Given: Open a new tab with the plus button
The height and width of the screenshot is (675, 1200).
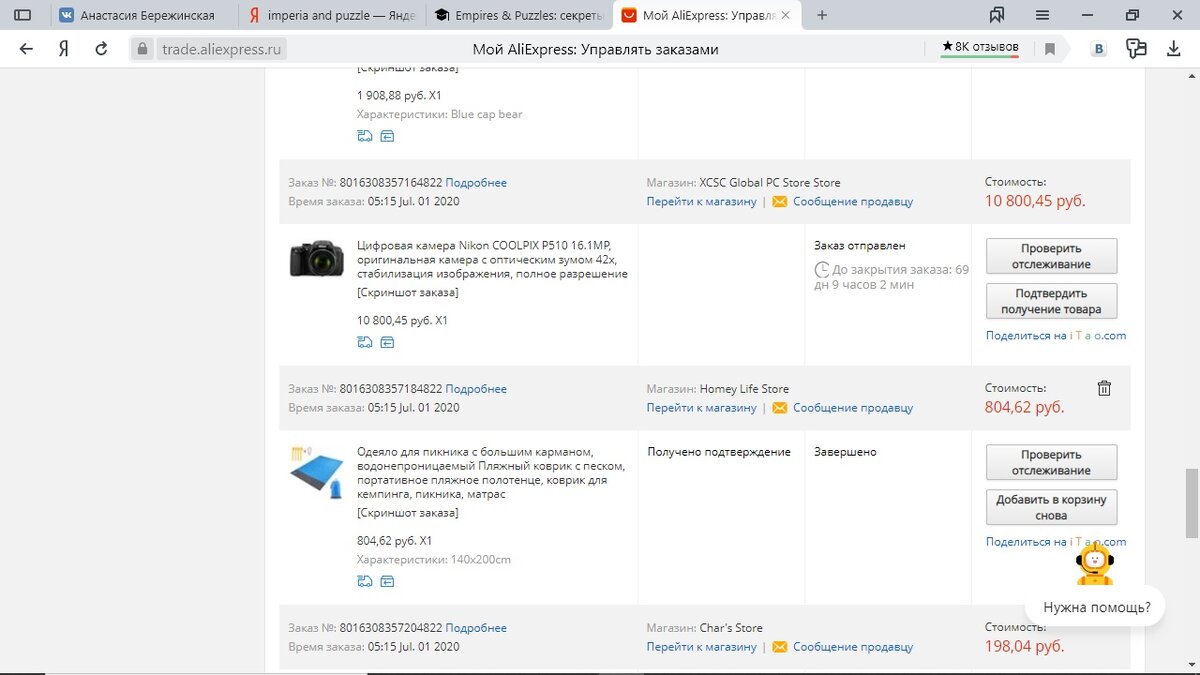Looking at the screenshot, I should [822, 15].
